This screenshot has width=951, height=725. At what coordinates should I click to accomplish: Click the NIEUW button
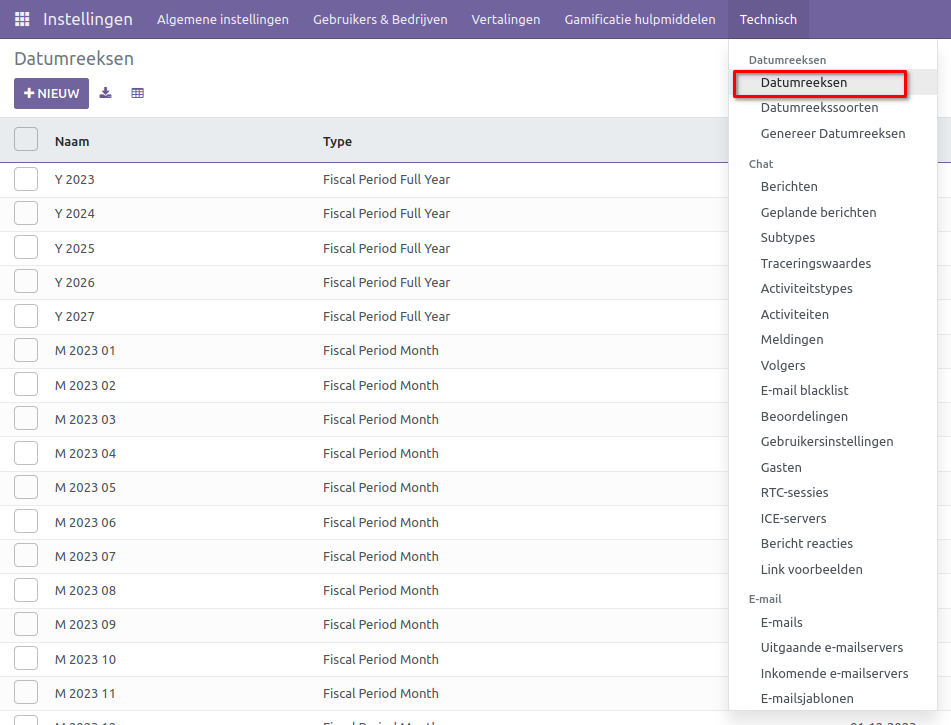point(51,93)
